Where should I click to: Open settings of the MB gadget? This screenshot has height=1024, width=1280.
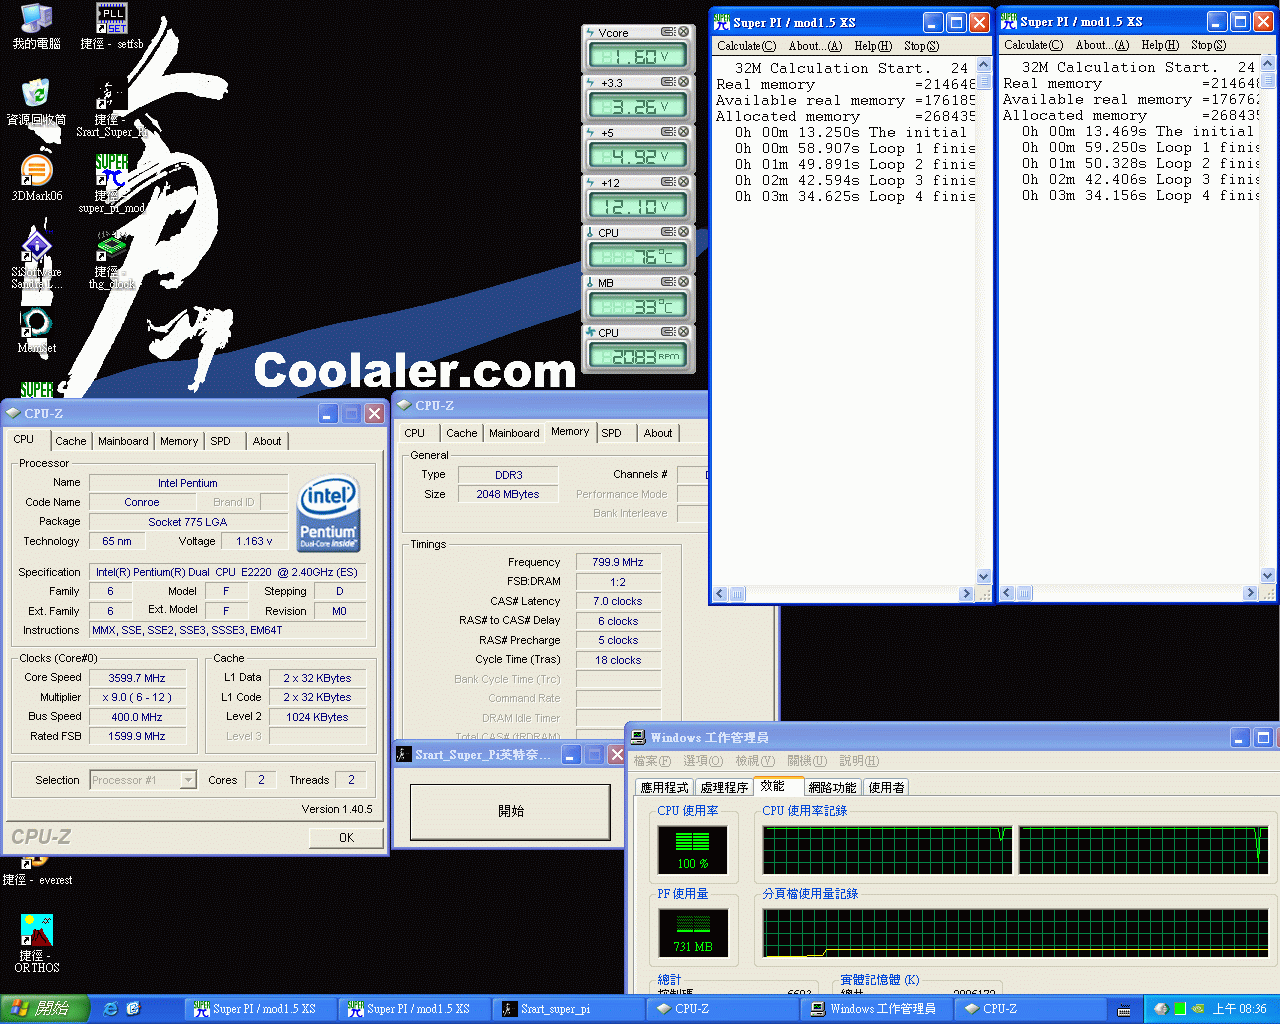click(668, 282)
